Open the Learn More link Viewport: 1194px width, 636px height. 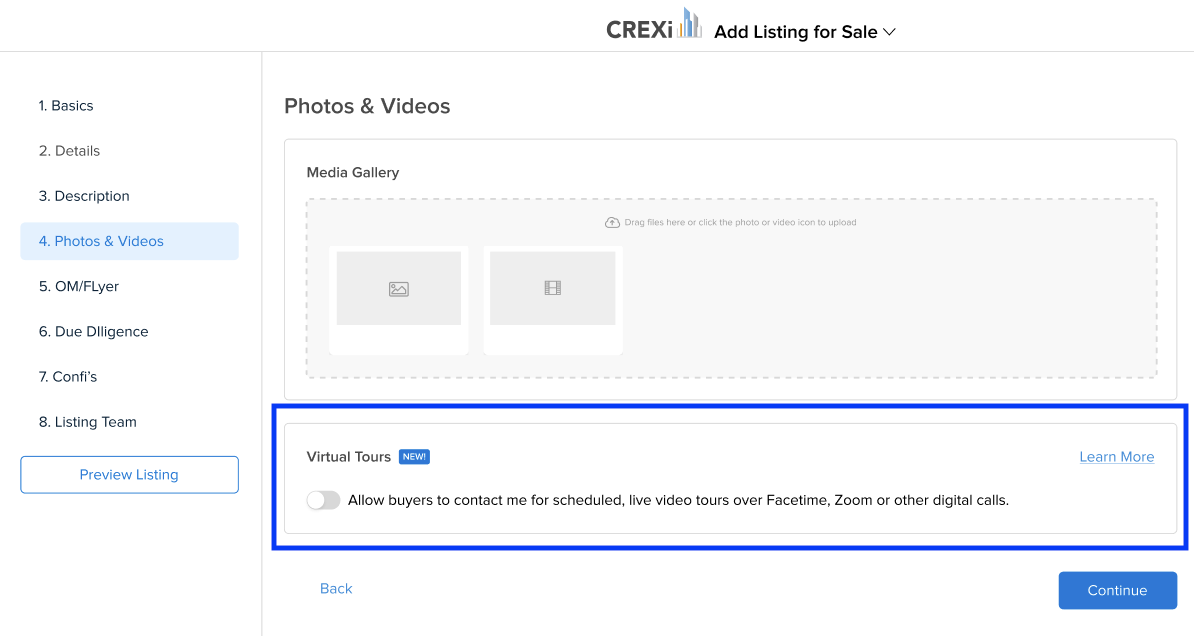[1116, 457]
